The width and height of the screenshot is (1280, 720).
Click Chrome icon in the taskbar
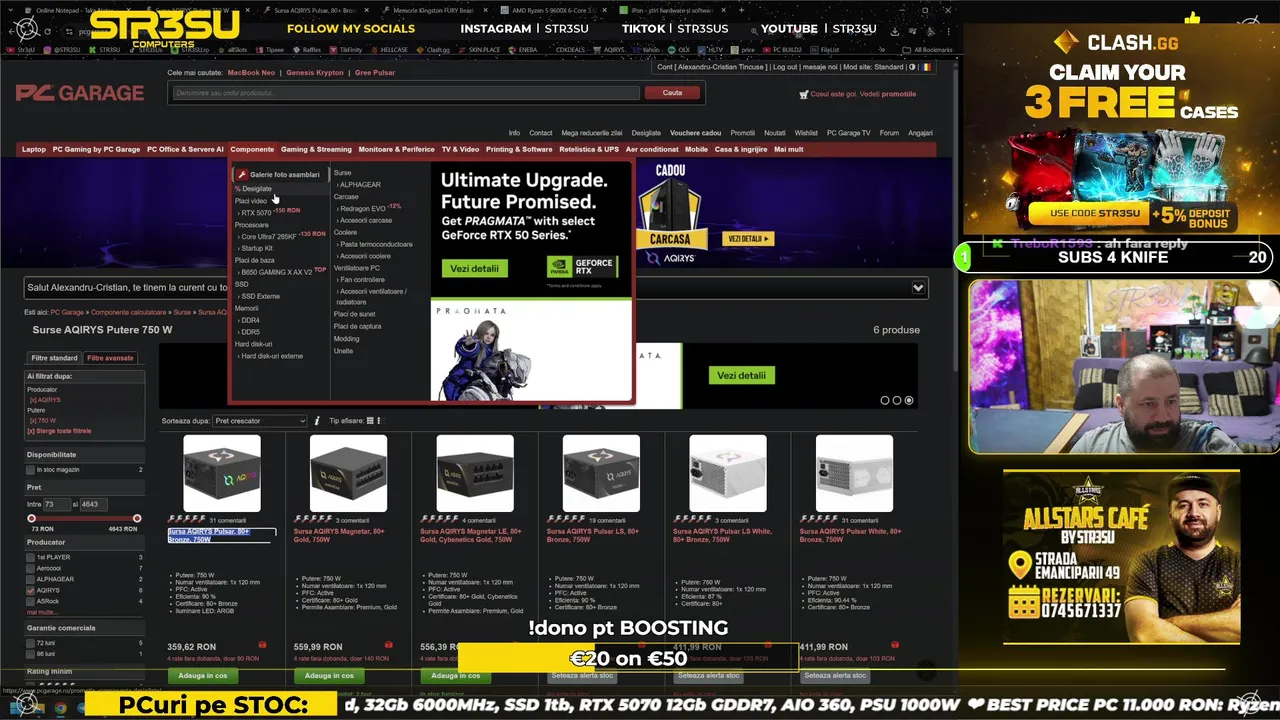click(x=60, y=707)
